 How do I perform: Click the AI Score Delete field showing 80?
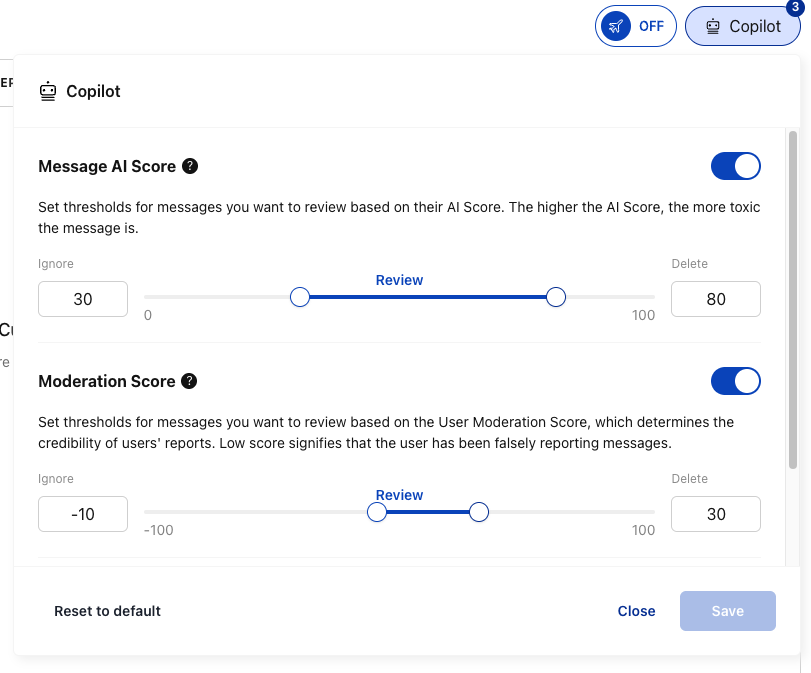(x=715, y=299)
